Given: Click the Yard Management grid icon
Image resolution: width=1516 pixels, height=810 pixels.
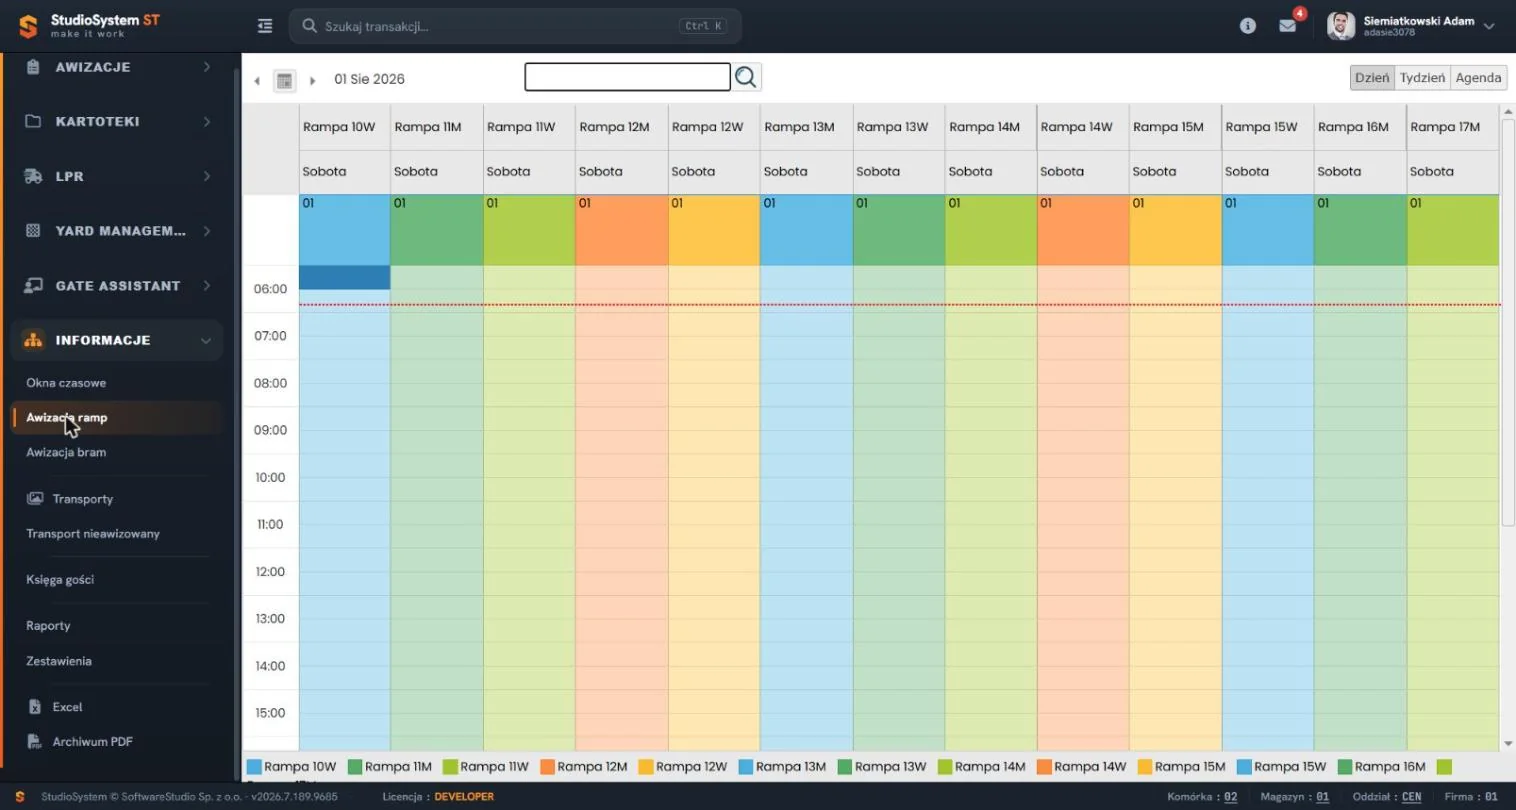Looking at the screenshot, I should pyautogui.click(x=33, y=230).
